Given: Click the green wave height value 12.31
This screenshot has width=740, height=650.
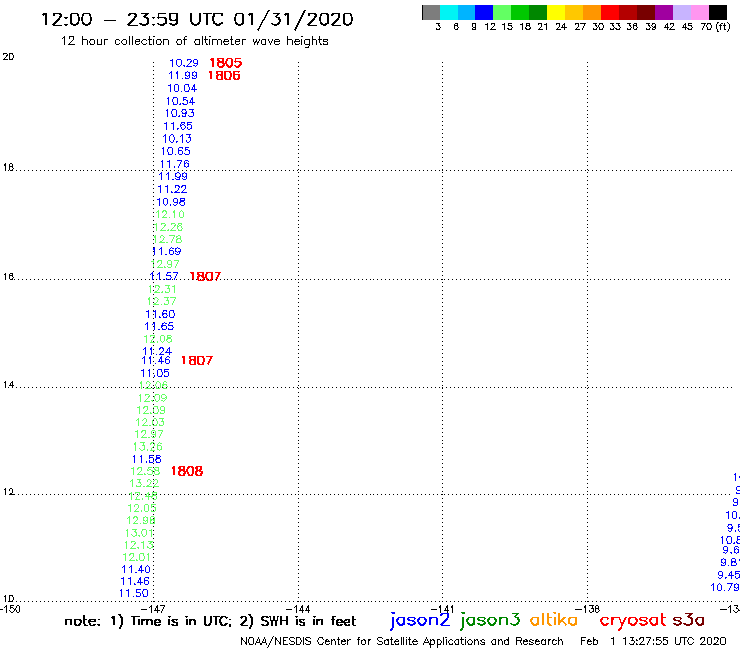Looking at the screenshot, I should (x=162, y=289).
